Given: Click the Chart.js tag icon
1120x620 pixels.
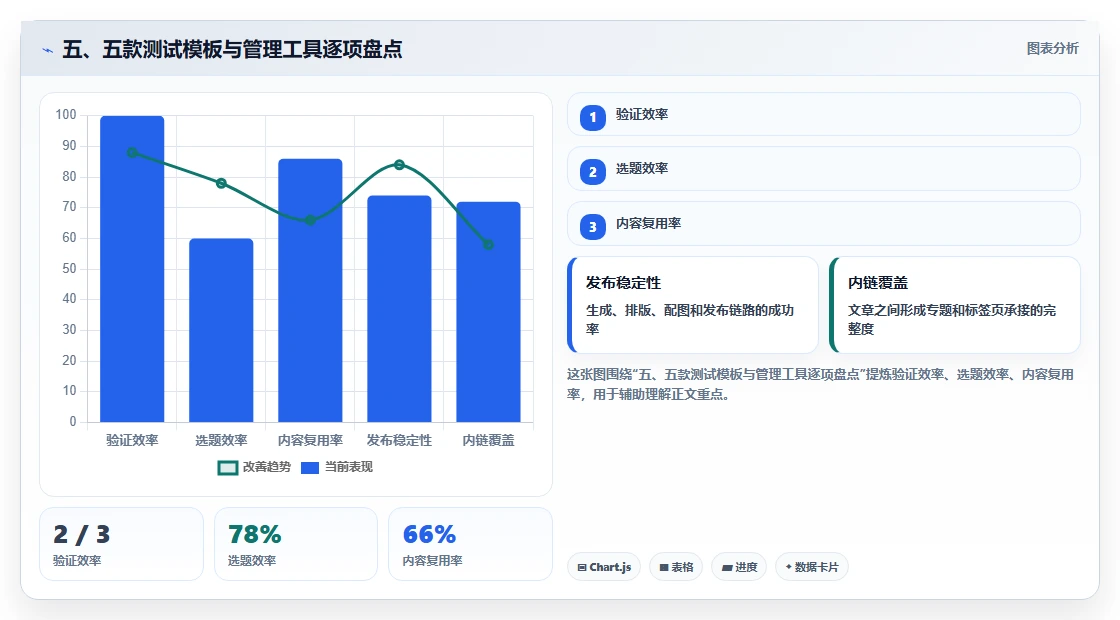Looking at the screenshot, I should pyautogui.click(x=582, y=567).
